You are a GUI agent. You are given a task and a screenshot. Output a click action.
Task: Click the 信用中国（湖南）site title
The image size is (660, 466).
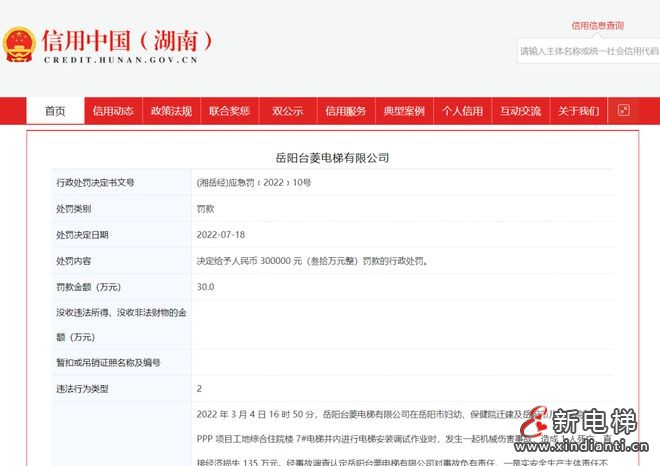pos(127,41)
